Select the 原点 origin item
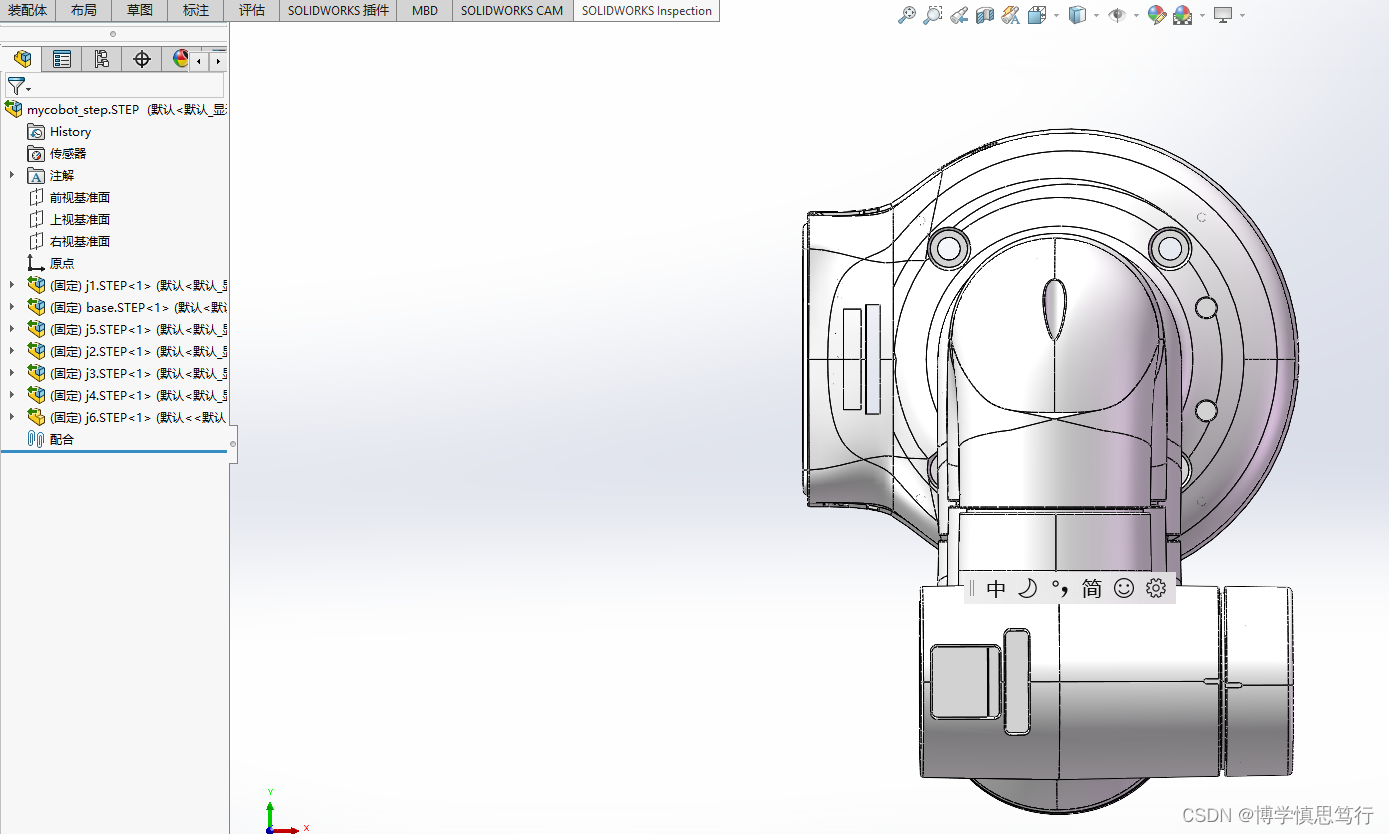Viewport: 1389px width, 834px height. [x=52, y=263]
